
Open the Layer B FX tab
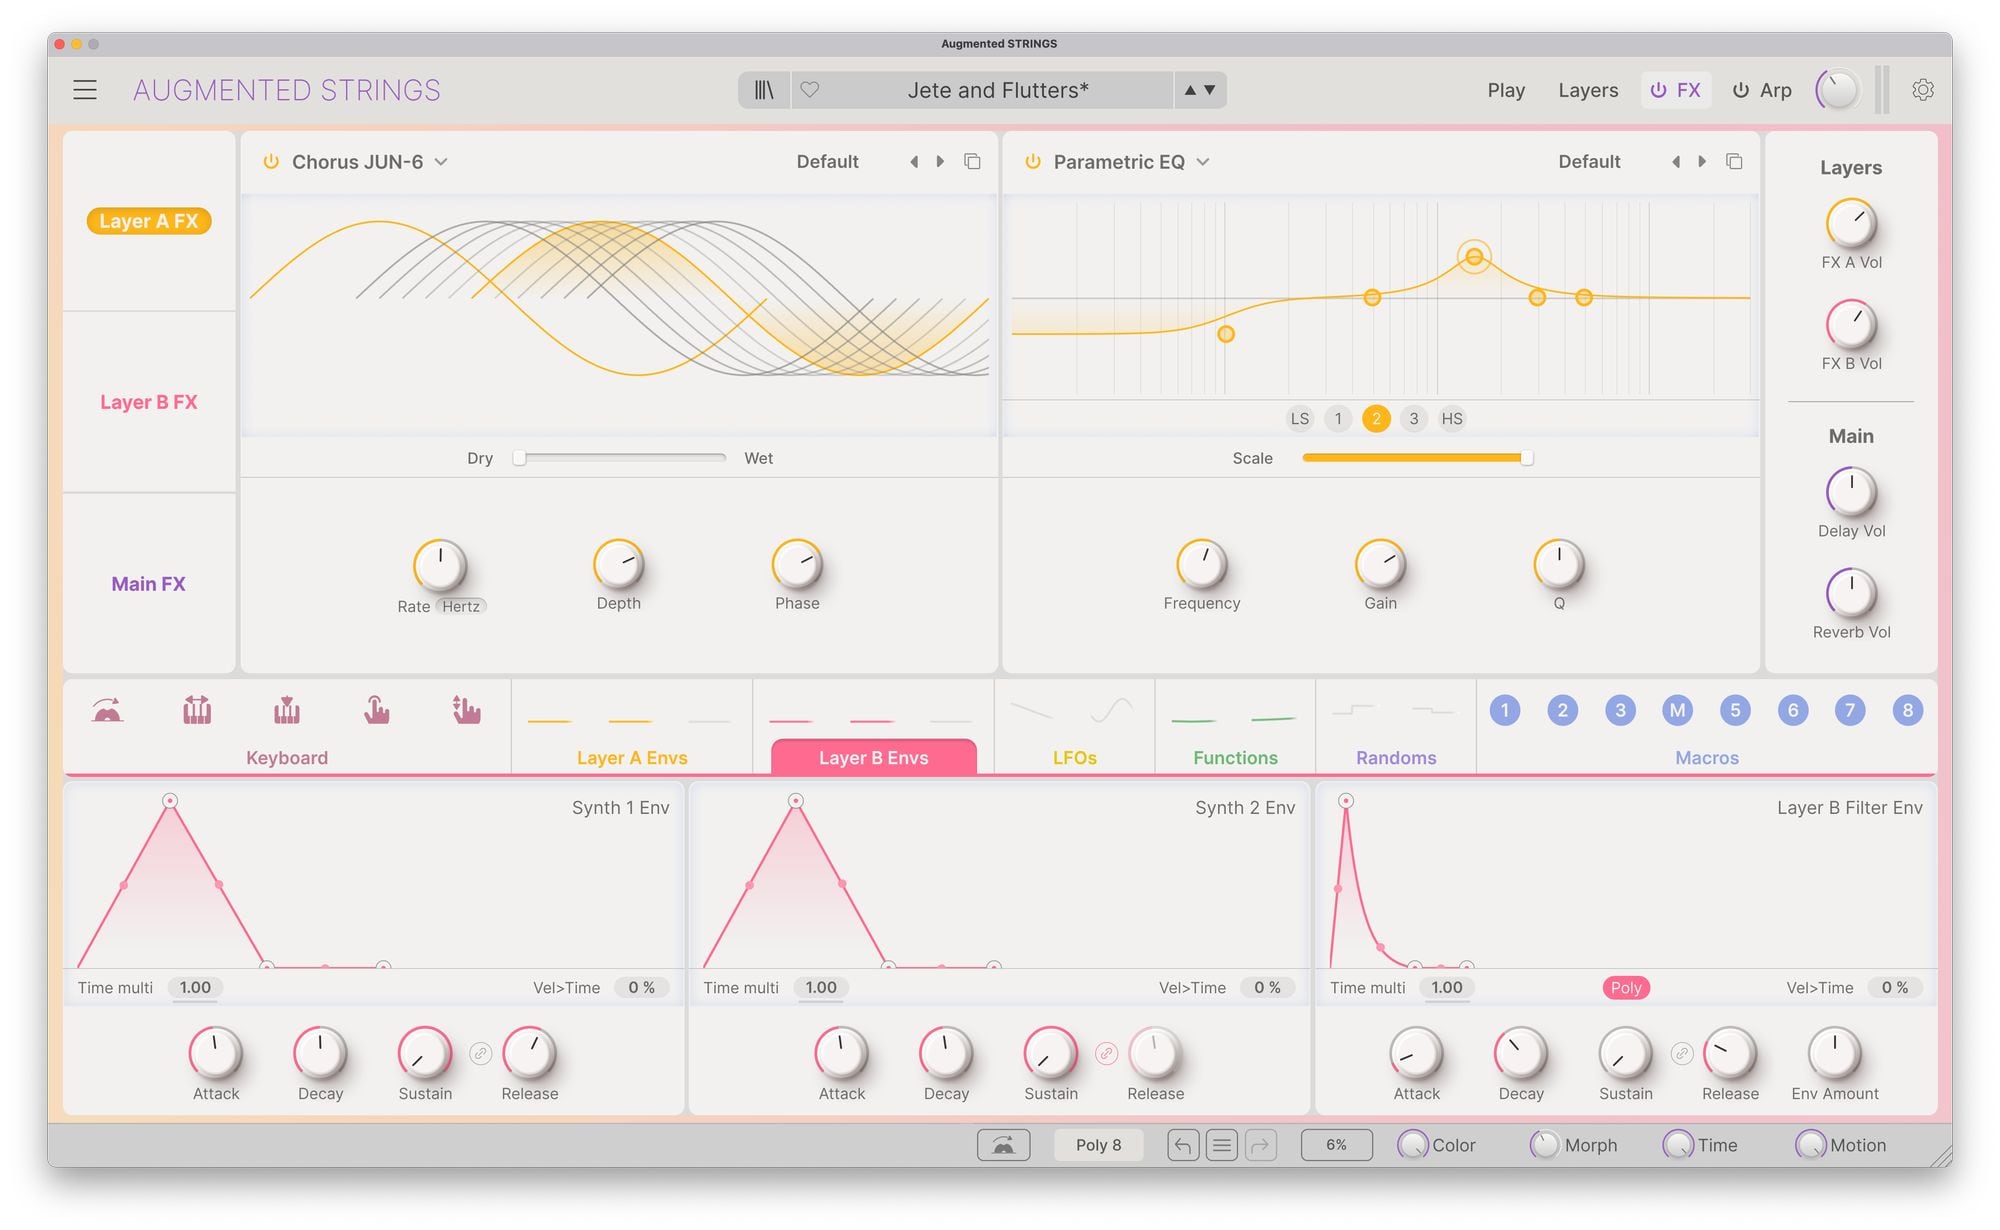[149, 402]
